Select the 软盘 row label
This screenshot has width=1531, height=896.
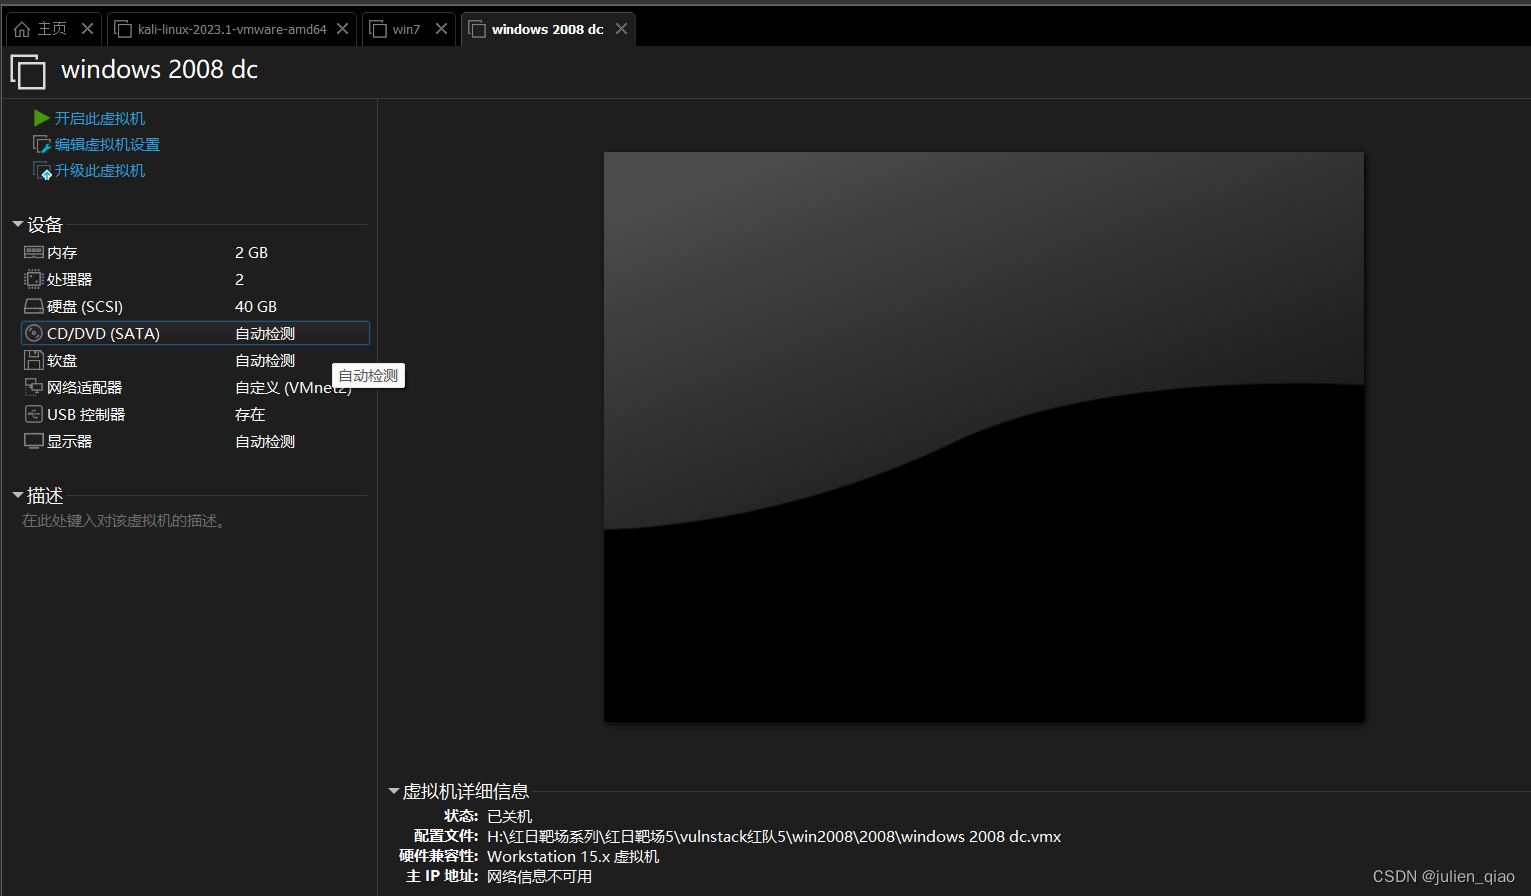click(x=62, y=361)
